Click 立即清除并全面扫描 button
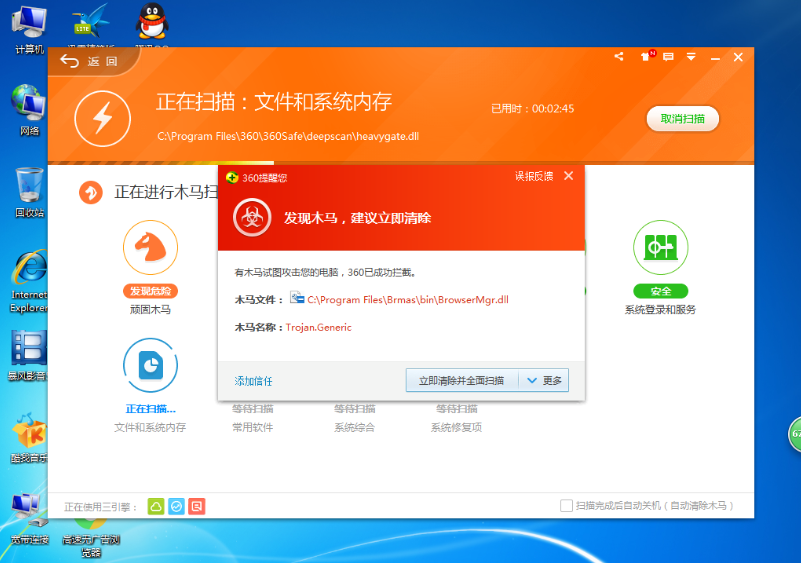This screenshot has height=563, width=801. (x=462, y=381)
